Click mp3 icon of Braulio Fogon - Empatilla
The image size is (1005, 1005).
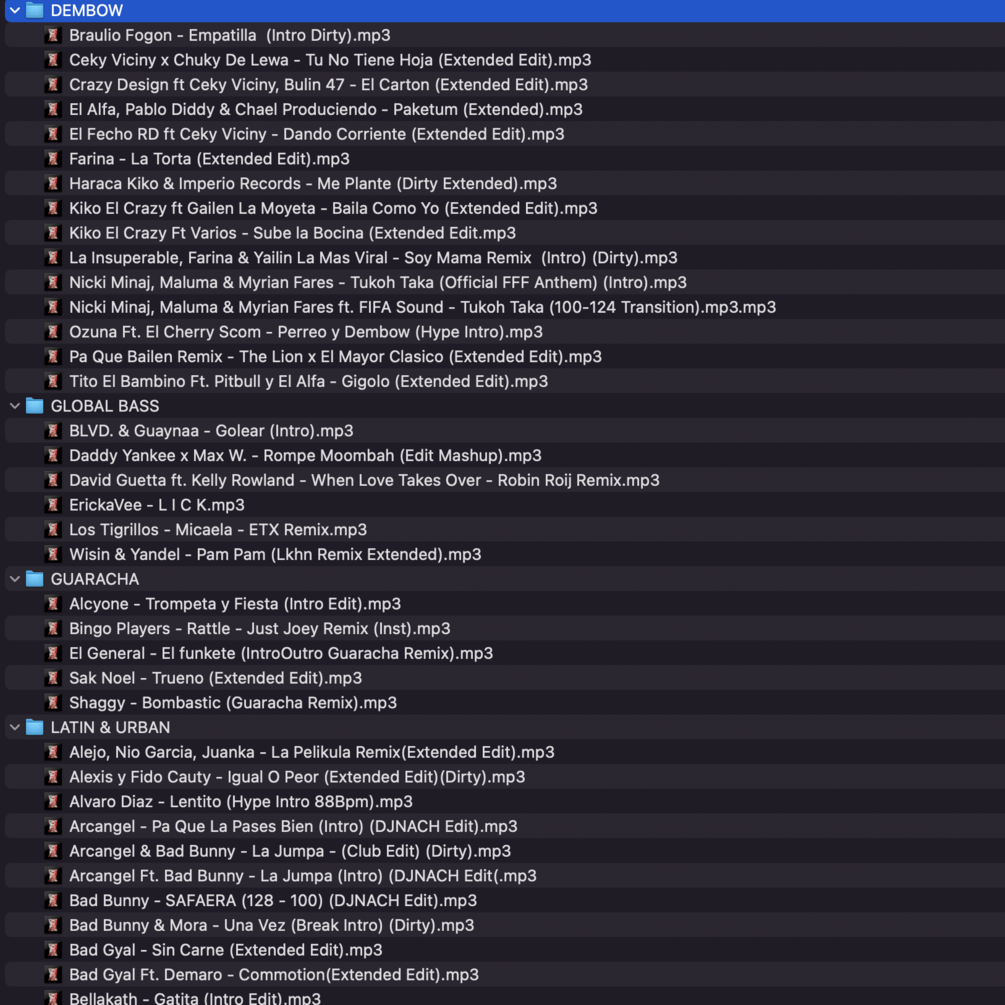(53, 35)
